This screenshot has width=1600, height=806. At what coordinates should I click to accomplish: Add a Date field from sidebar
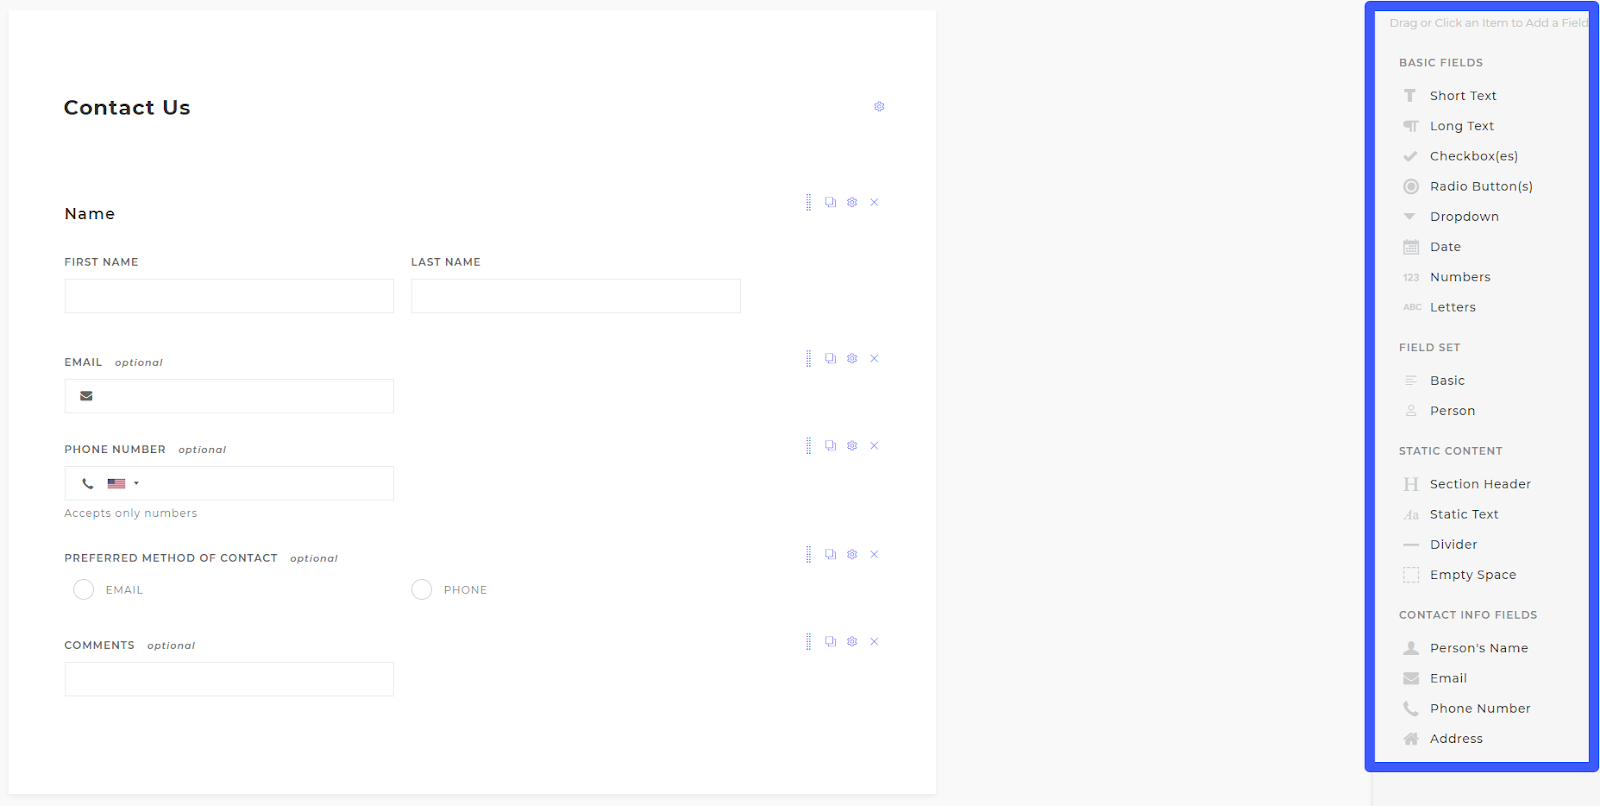[x=1445, y=247]
